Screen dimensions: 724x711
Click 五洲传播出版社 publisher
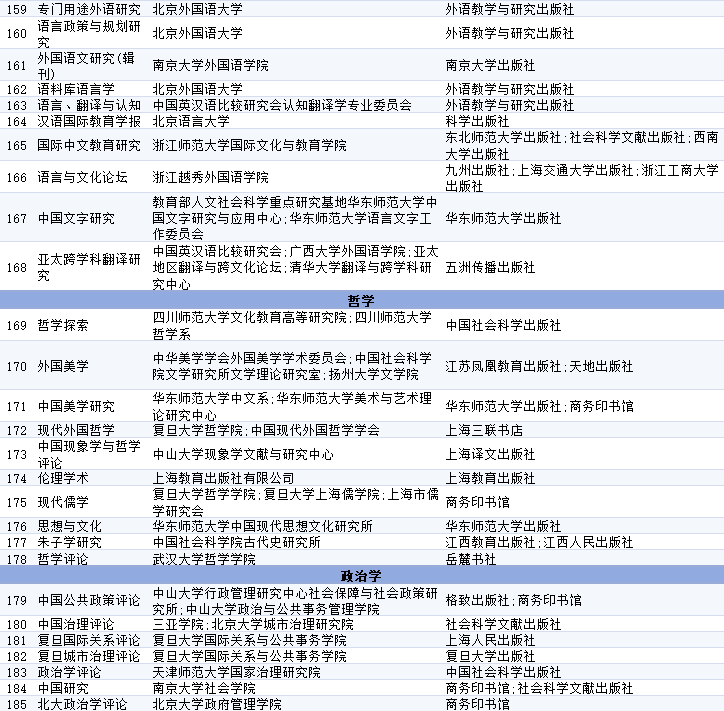(x=490, y=267)
